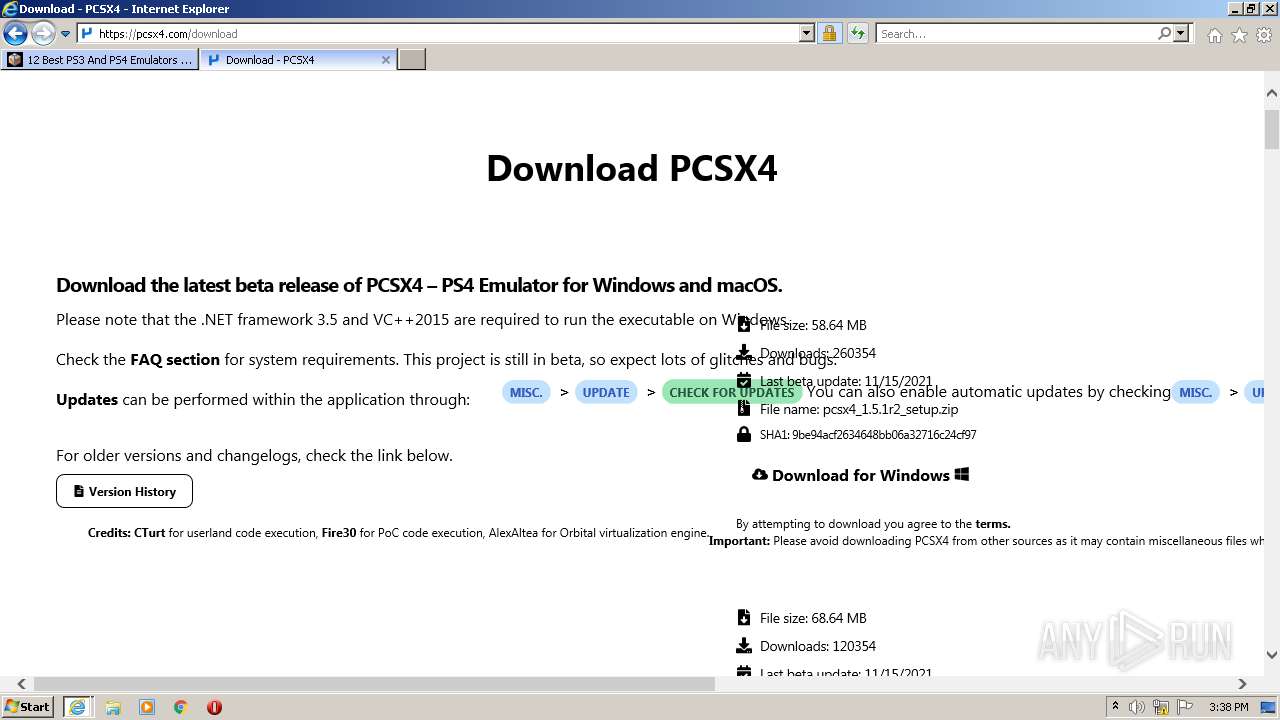Close the Download - PCSX4 tab

[386, 60]
